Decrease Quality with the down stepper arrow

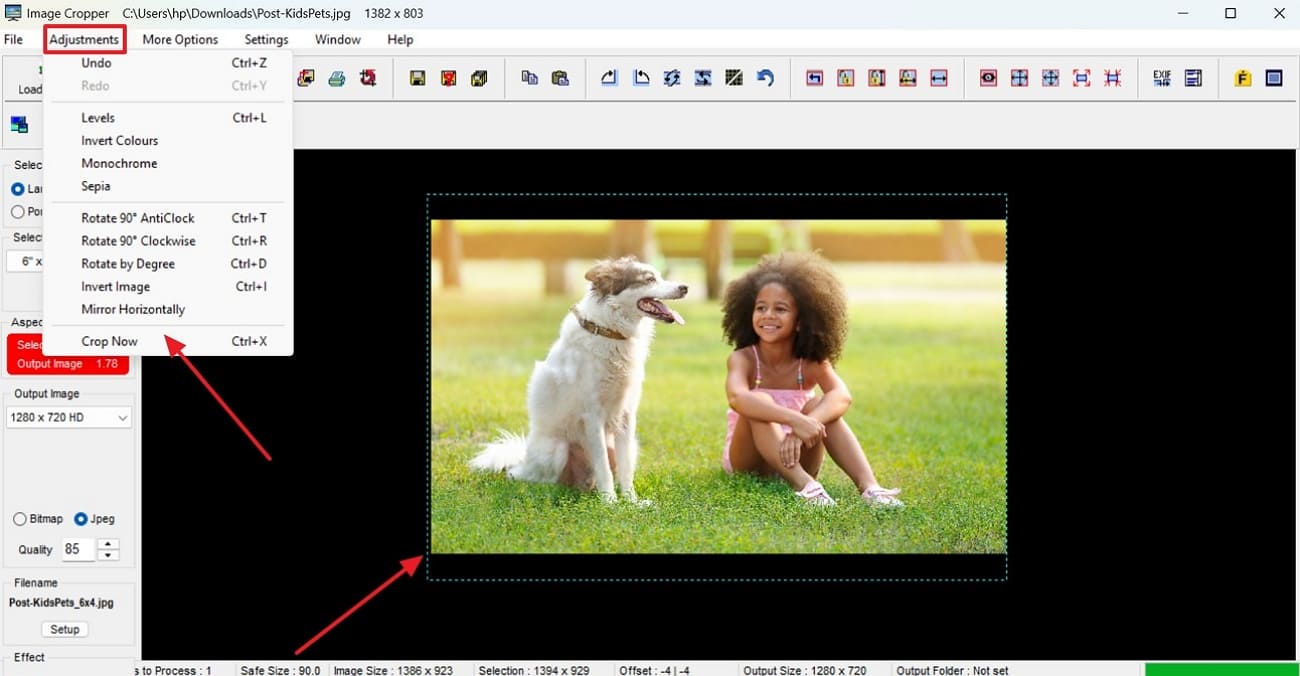coord(108,555)
